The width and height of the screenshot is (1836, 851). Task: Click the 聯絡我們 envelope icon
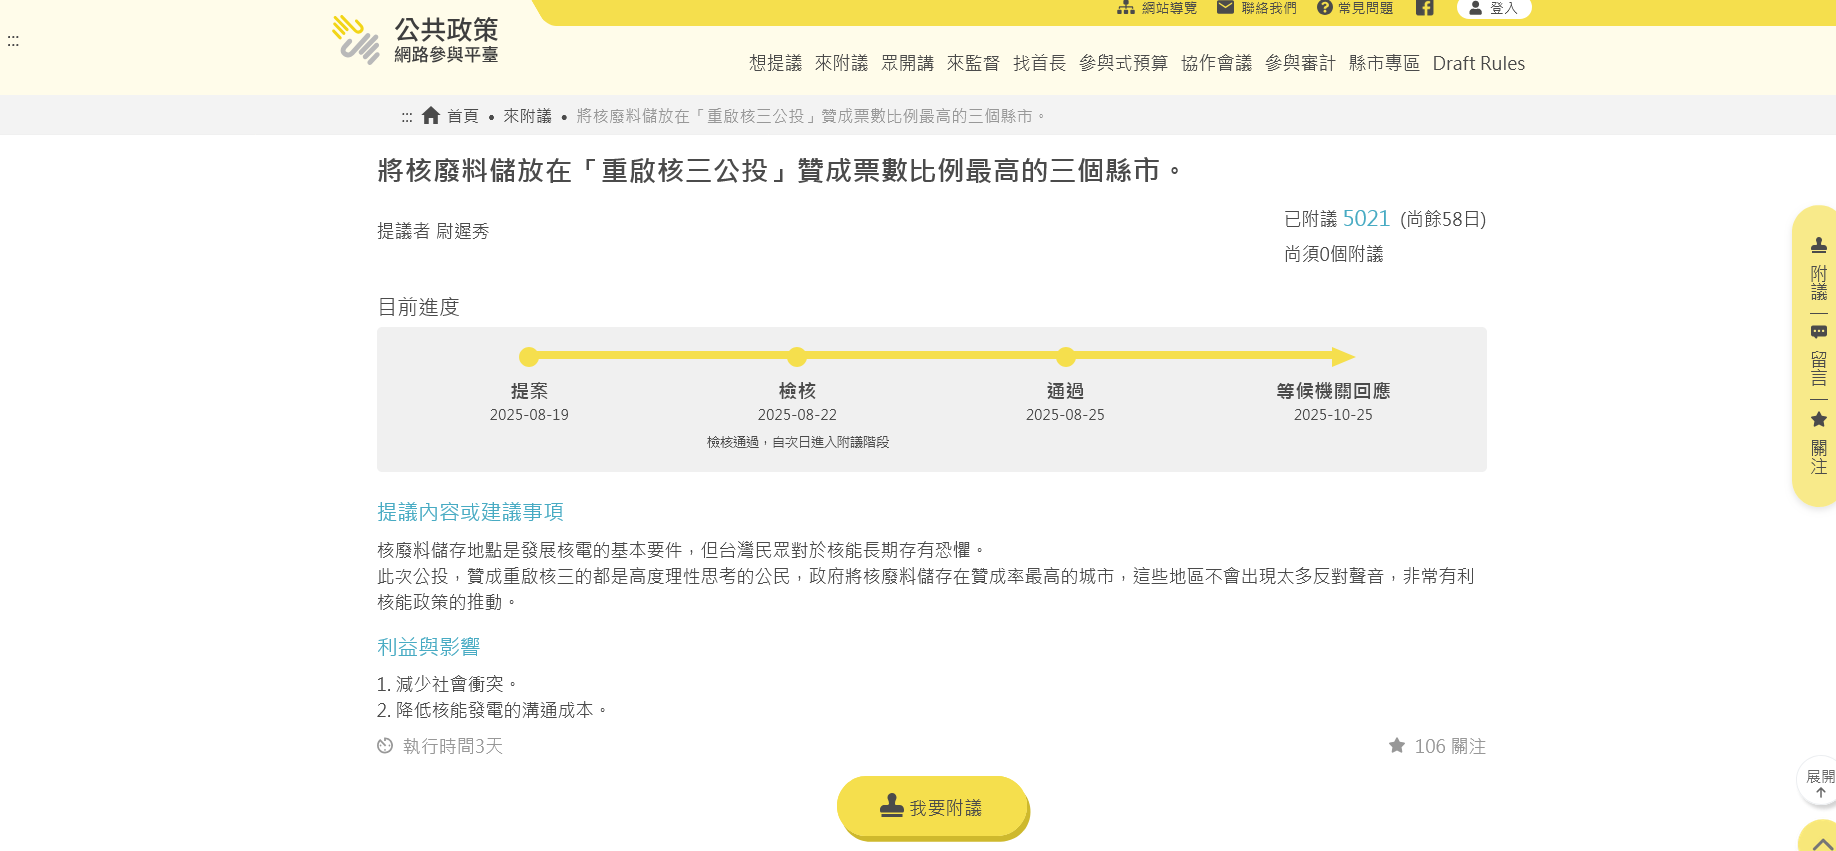[1225, 8]
